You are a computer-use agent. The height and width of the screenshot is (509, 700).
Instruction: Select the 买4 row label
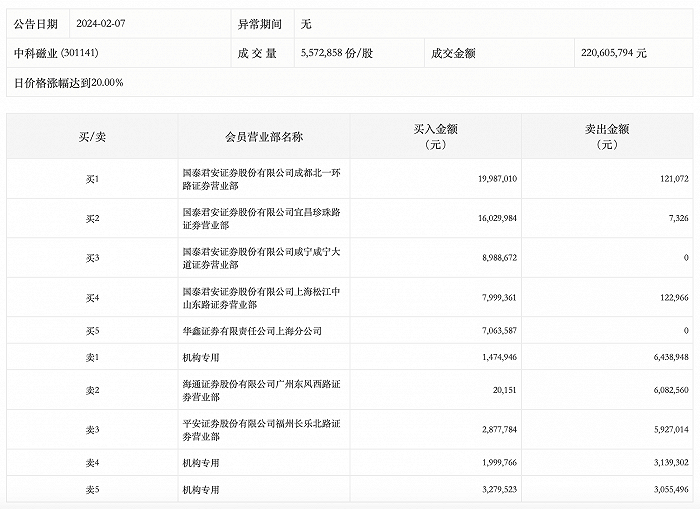tap(92, 298)
